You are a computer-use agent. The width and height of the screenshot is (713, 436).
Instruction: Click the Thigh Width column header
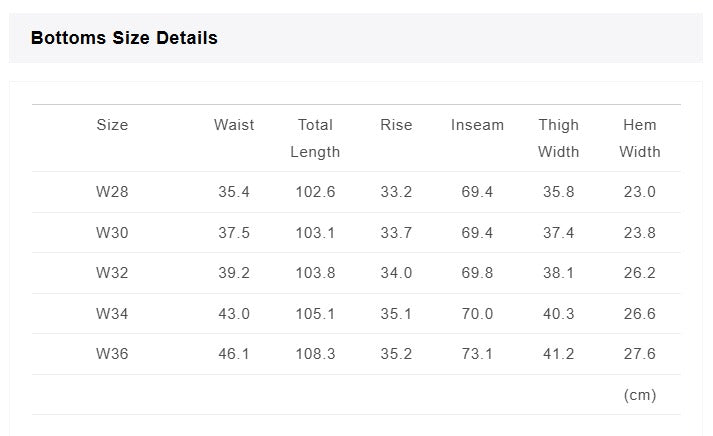[558, 138]
